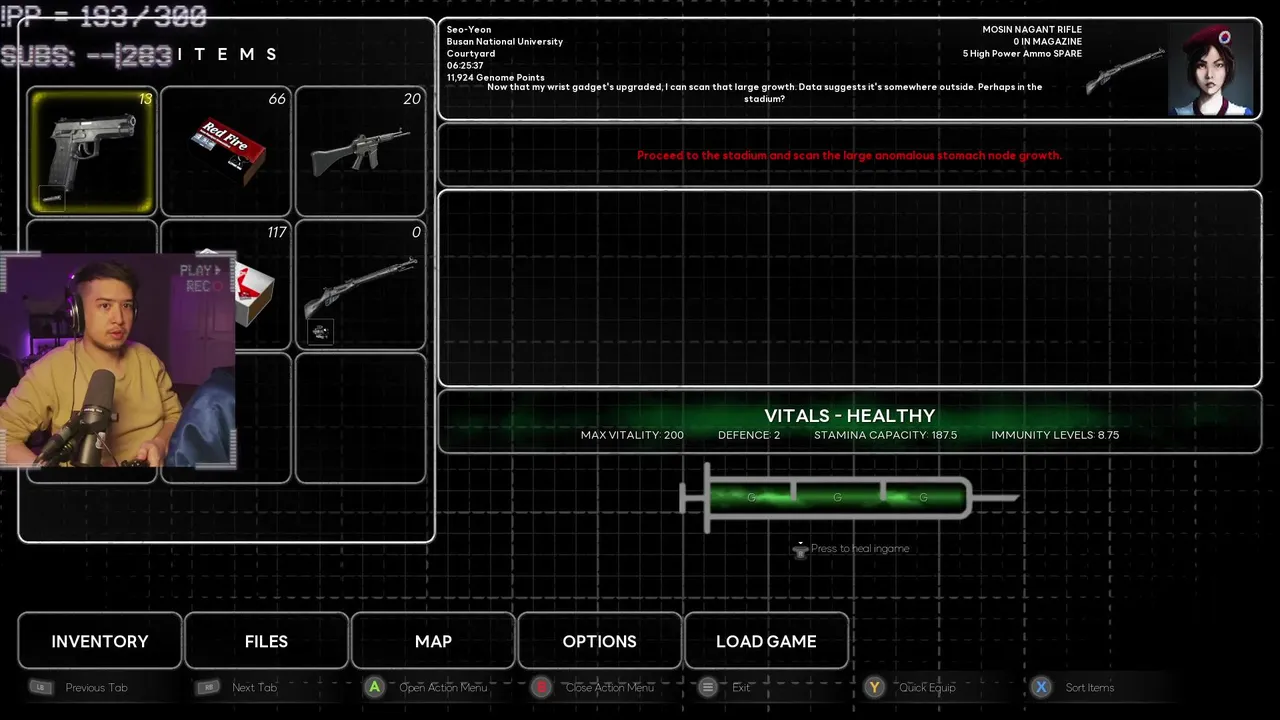Click the yellow Y Quick Equip icon

tap(875, 687)
